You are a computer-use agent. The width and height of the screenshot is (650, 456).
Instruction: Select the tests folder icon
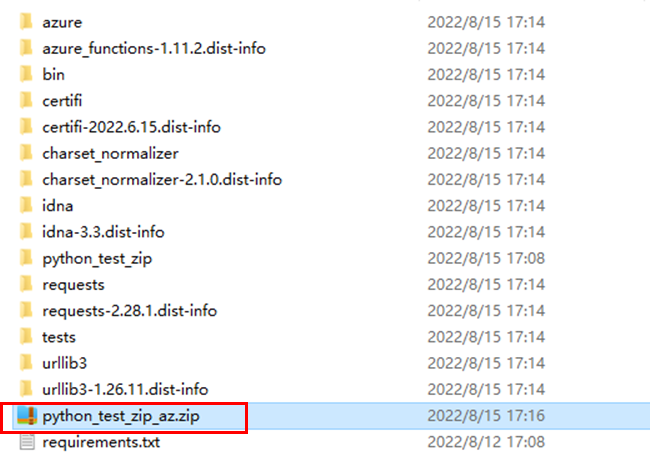[26, 336]
